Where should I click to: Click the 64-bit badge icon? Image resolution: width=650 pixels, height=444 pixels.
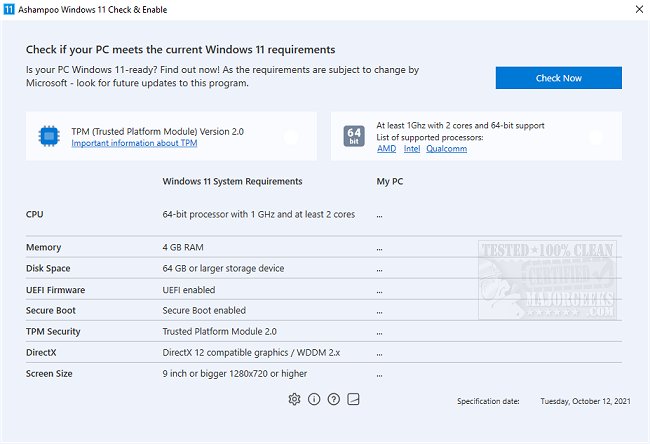354,137
